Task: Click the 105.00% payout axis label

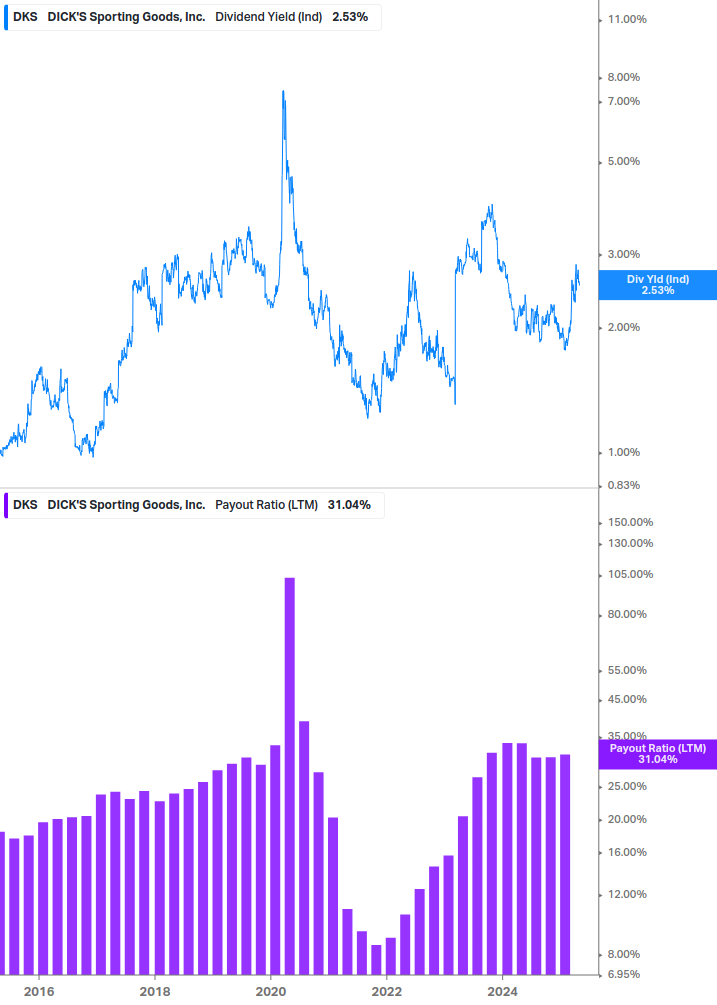Action: coord(630,574)
